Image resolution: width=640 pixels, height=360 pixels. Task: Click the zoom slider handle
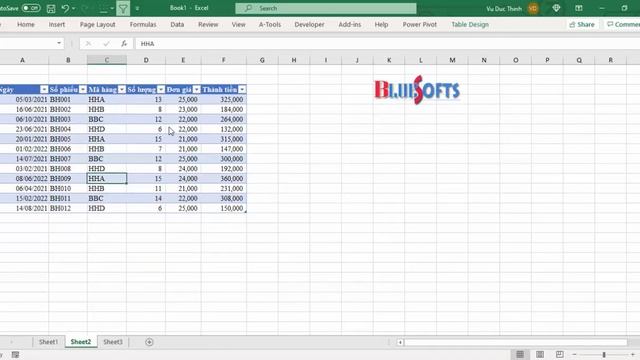click(x=604, y=355)
